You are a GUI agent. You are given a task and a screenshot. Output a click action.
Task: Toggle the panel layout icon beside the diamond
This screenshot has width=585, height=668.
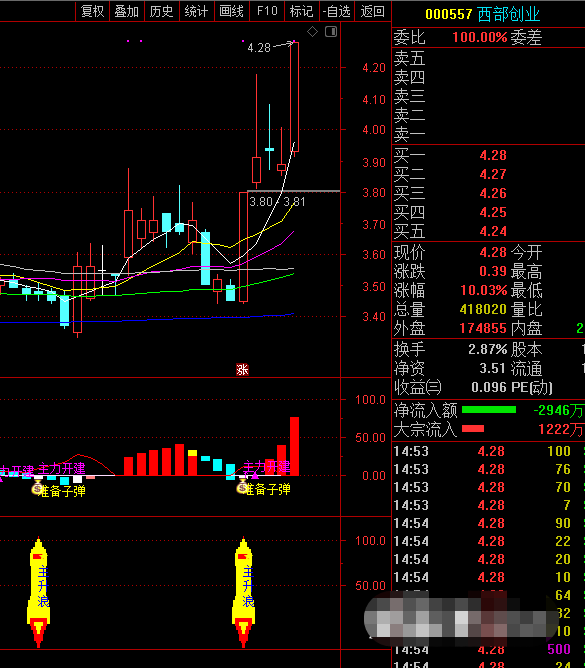331,32
